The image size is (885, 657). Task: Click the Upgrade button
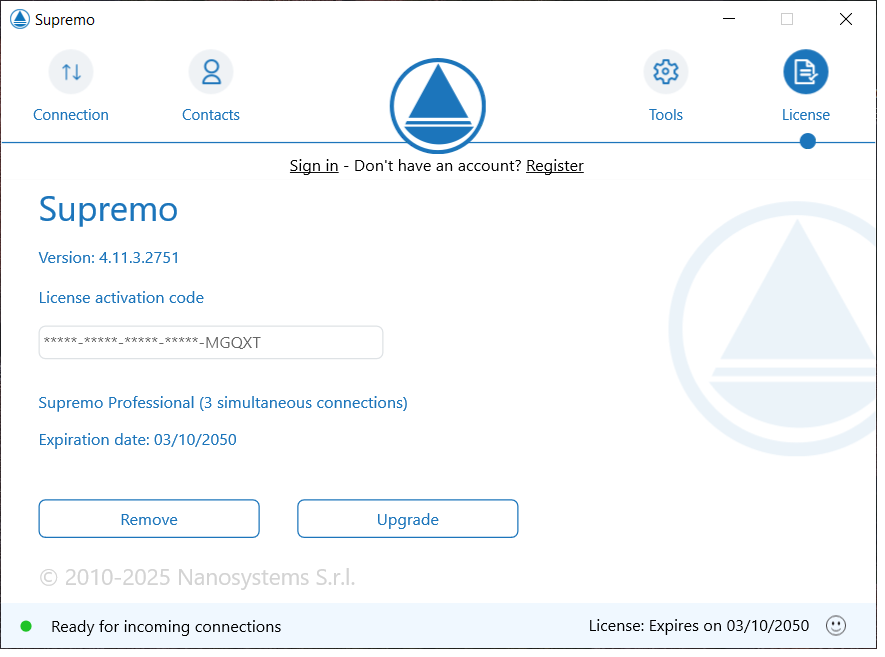(408, 519)
